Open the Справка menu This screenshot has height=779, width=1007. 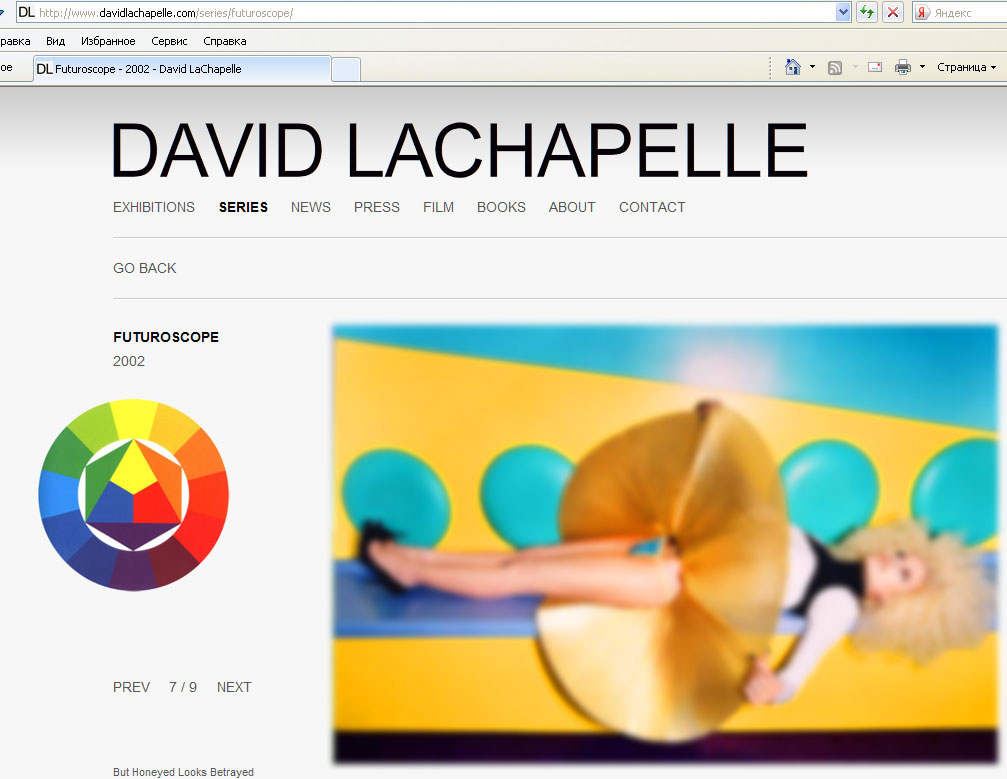pos(225,41)
